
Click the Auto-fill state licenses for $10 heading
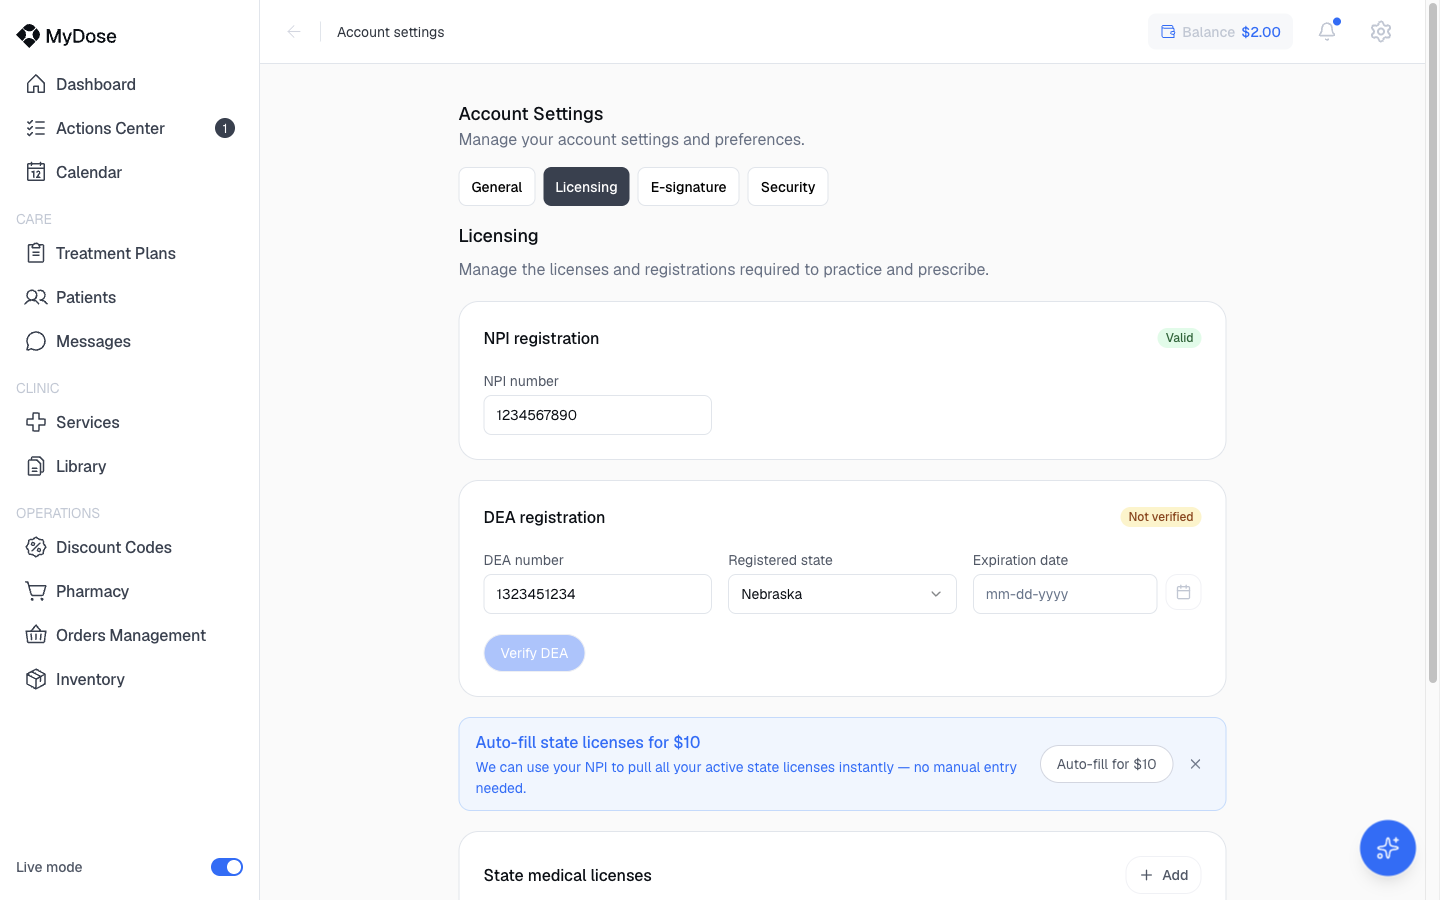pyautogui.click(x=588, y=742)
